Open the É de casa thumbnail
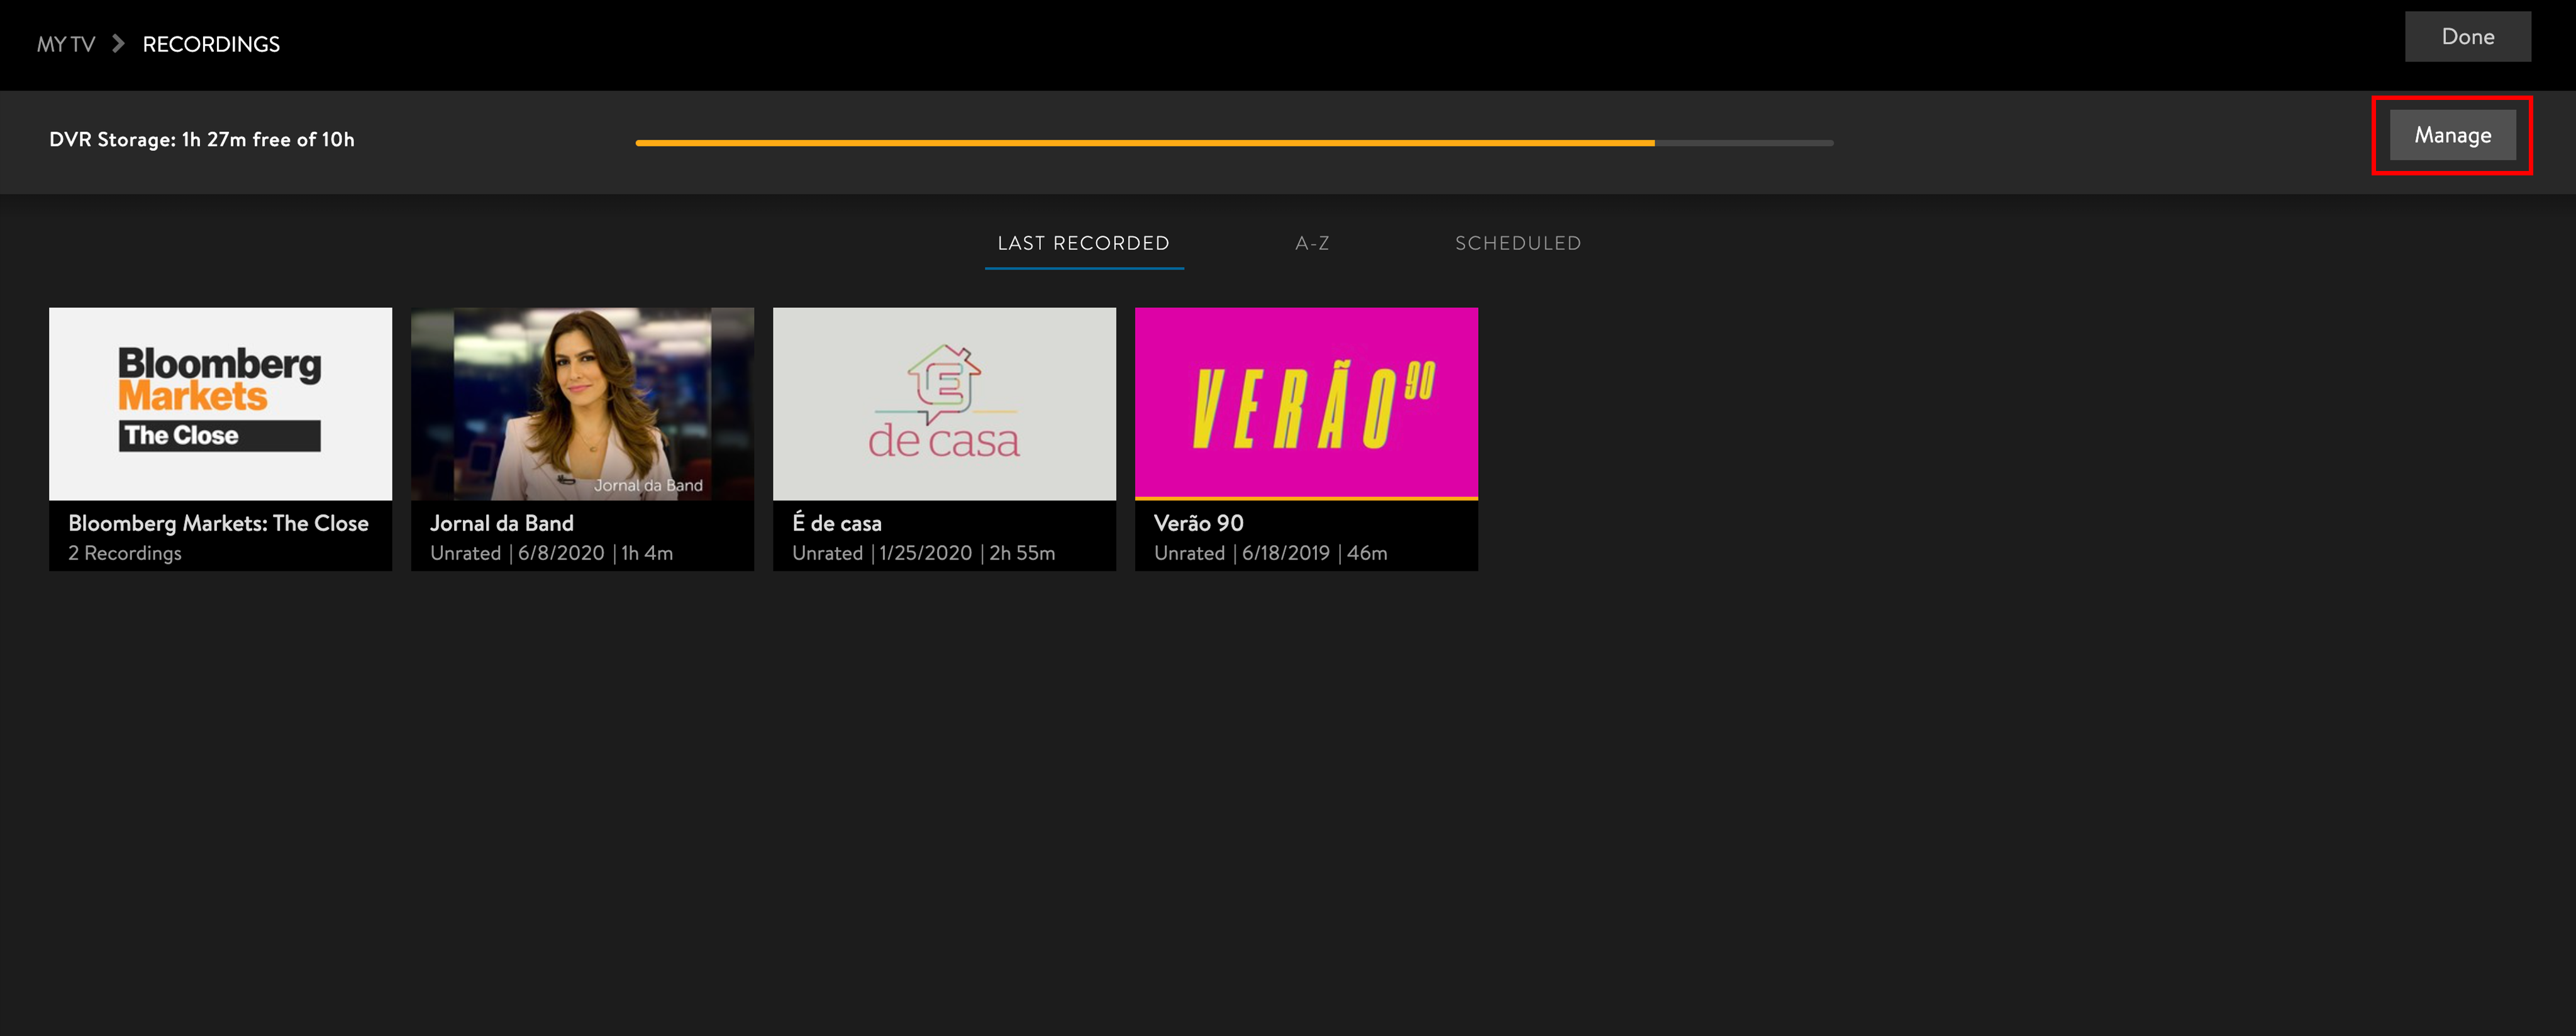2576x1036 pixels. point(944,403)
